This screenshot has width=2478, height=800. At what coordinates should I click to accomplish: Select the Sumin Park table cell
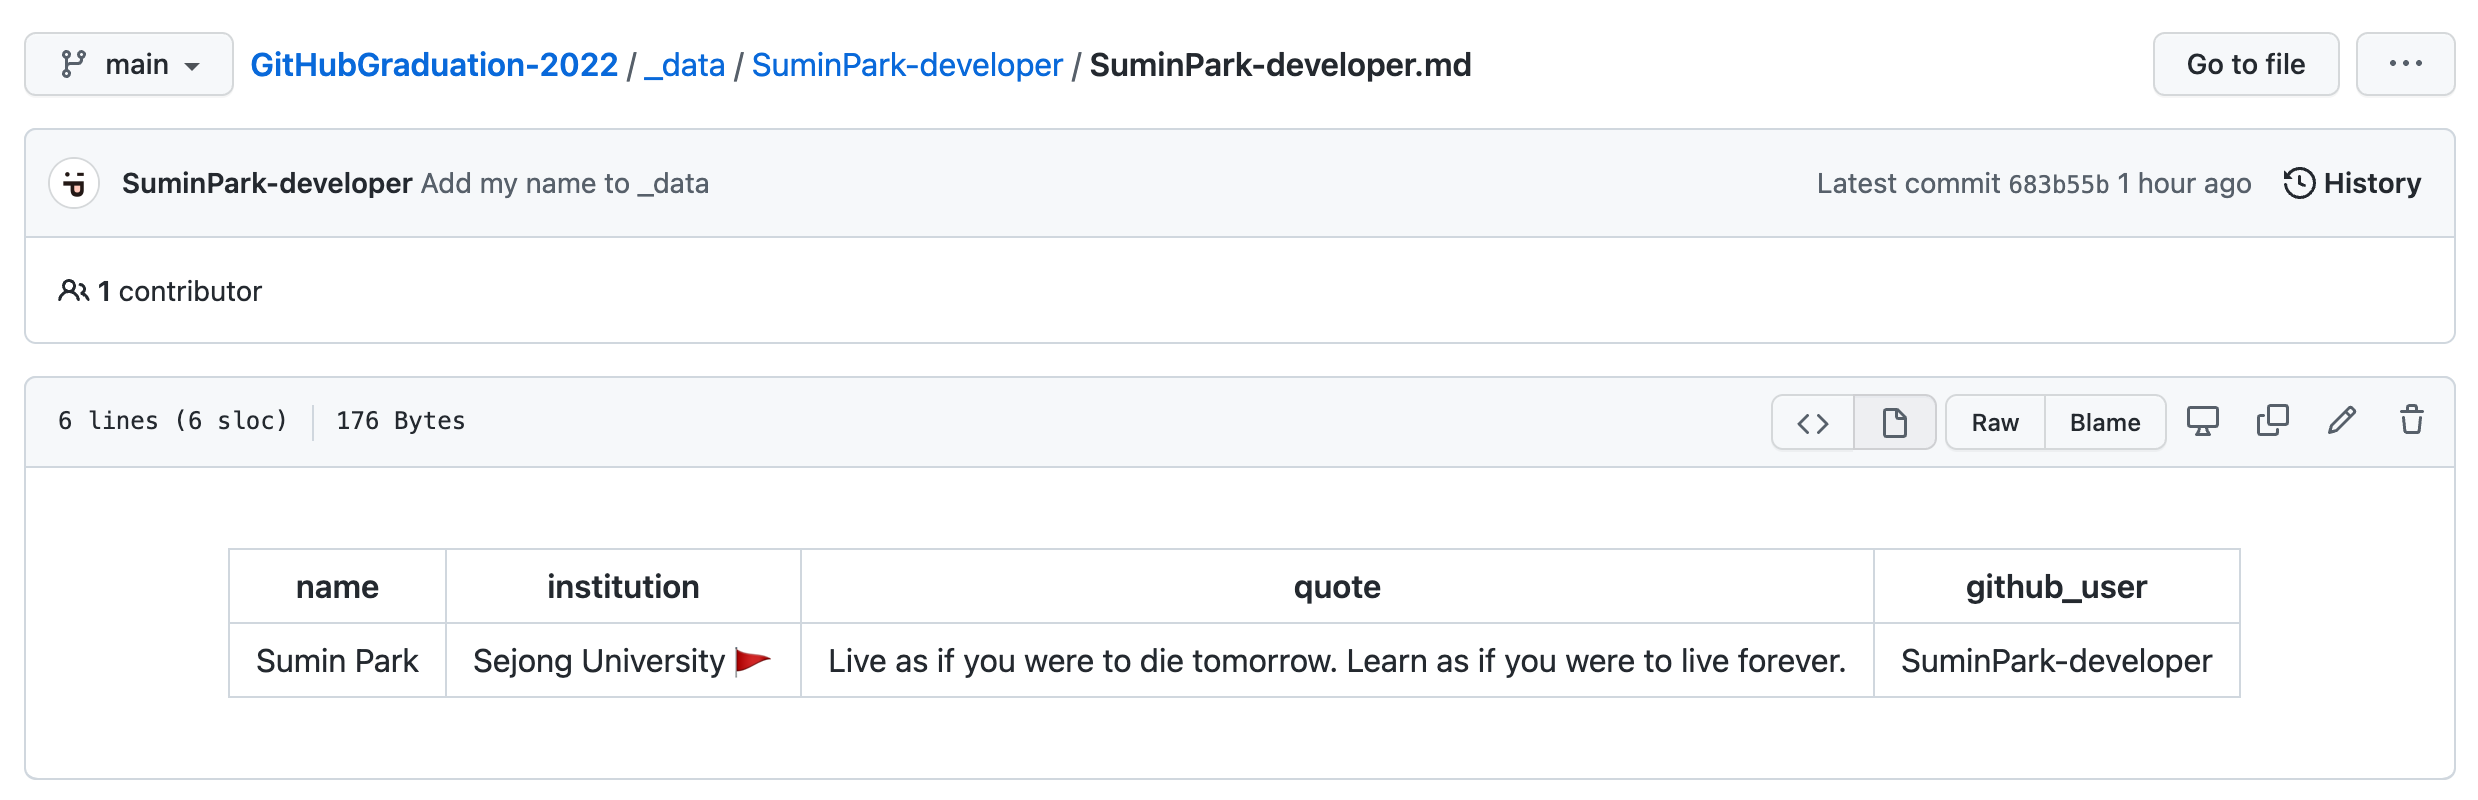point(337,660)
